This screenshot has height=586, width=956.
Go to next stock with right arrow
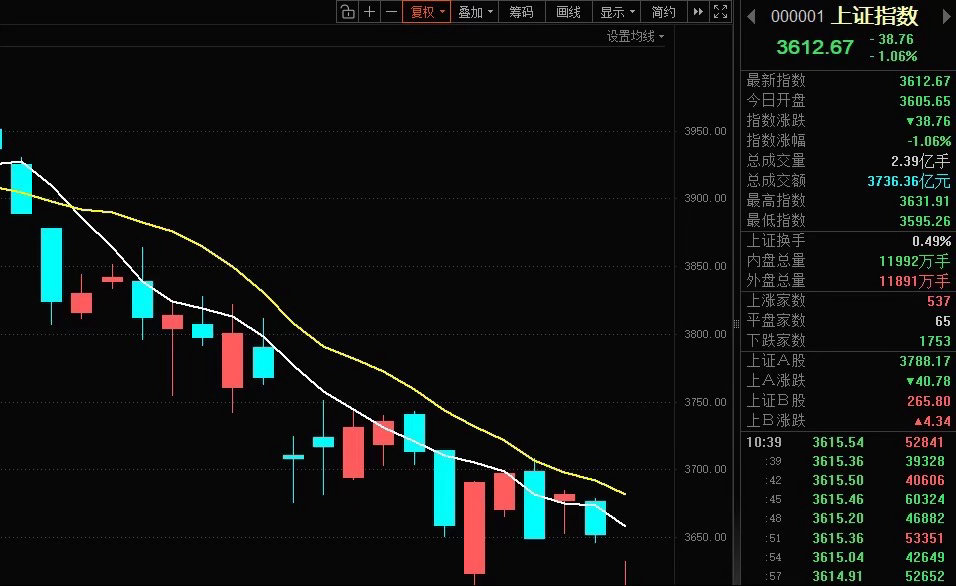[947, 16]
